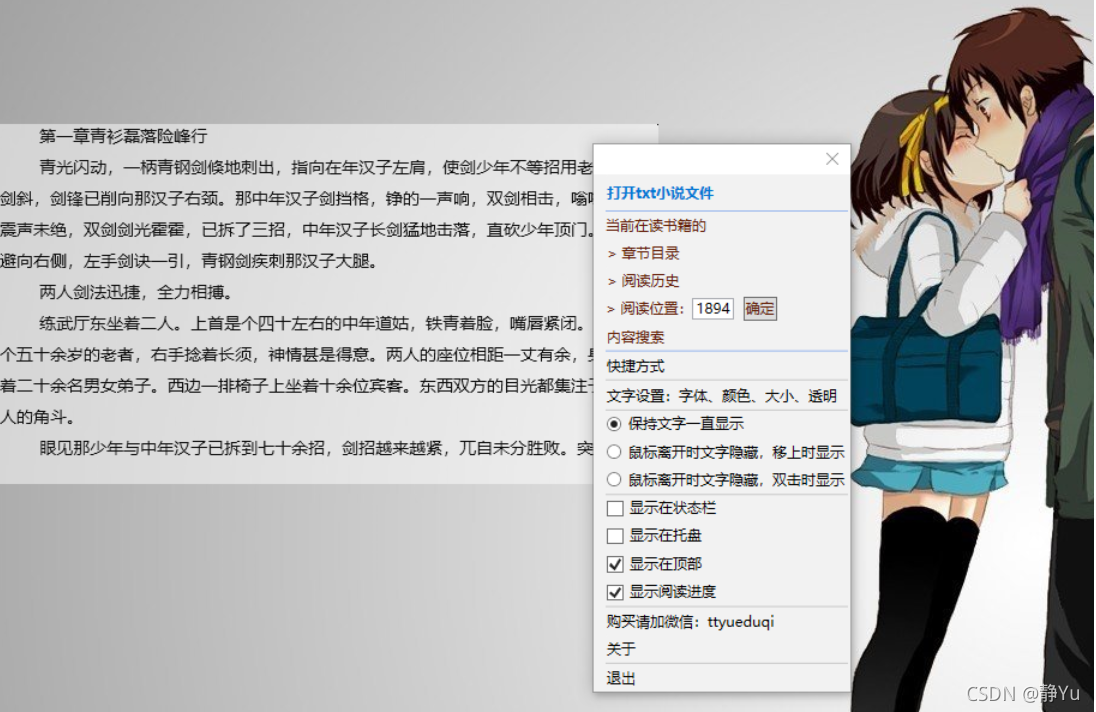Viewport: 1096px width, 712px height.
Task: Enable the 显示在托盘 checkbox
Action: click(614, 536)
